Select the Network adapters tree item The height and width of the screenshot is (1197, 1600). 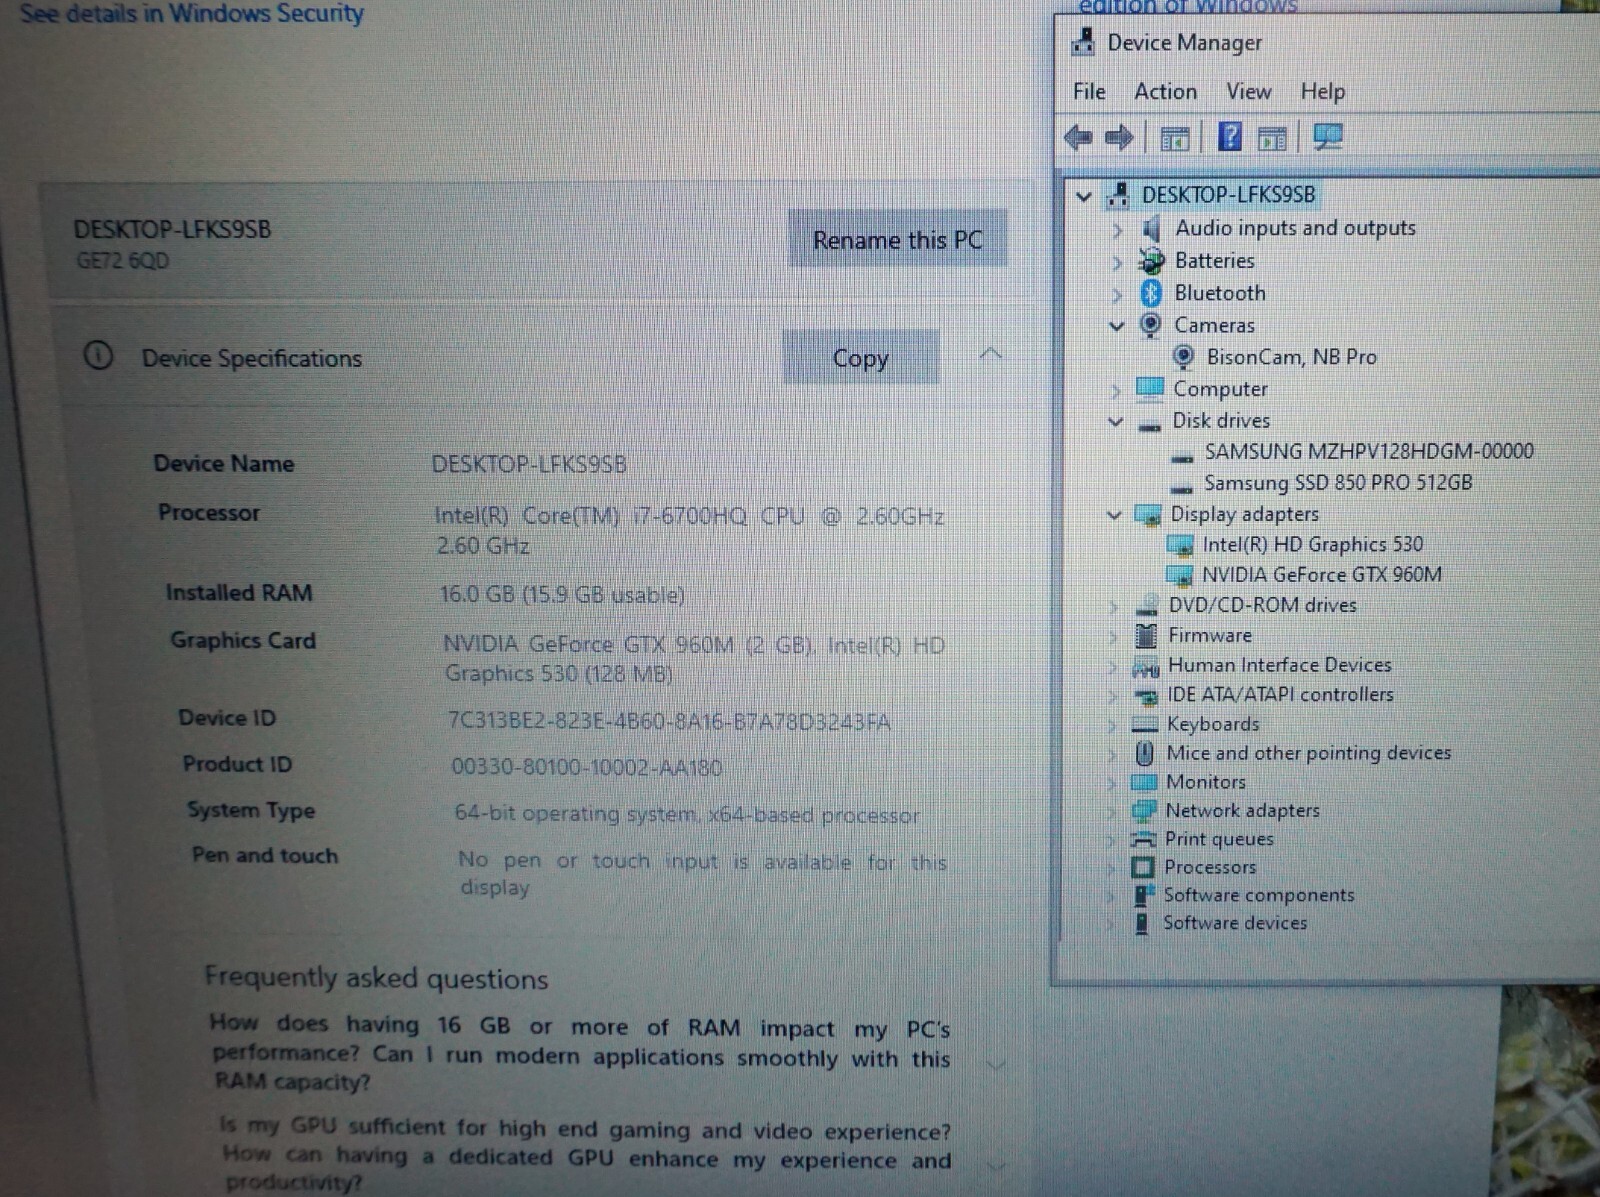click(1242, 811)
